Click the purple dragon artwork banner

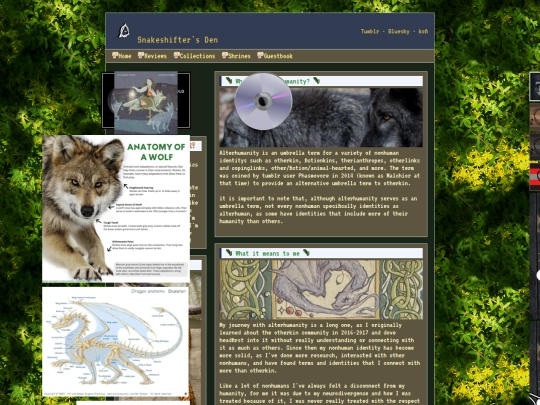click(321, 290)
